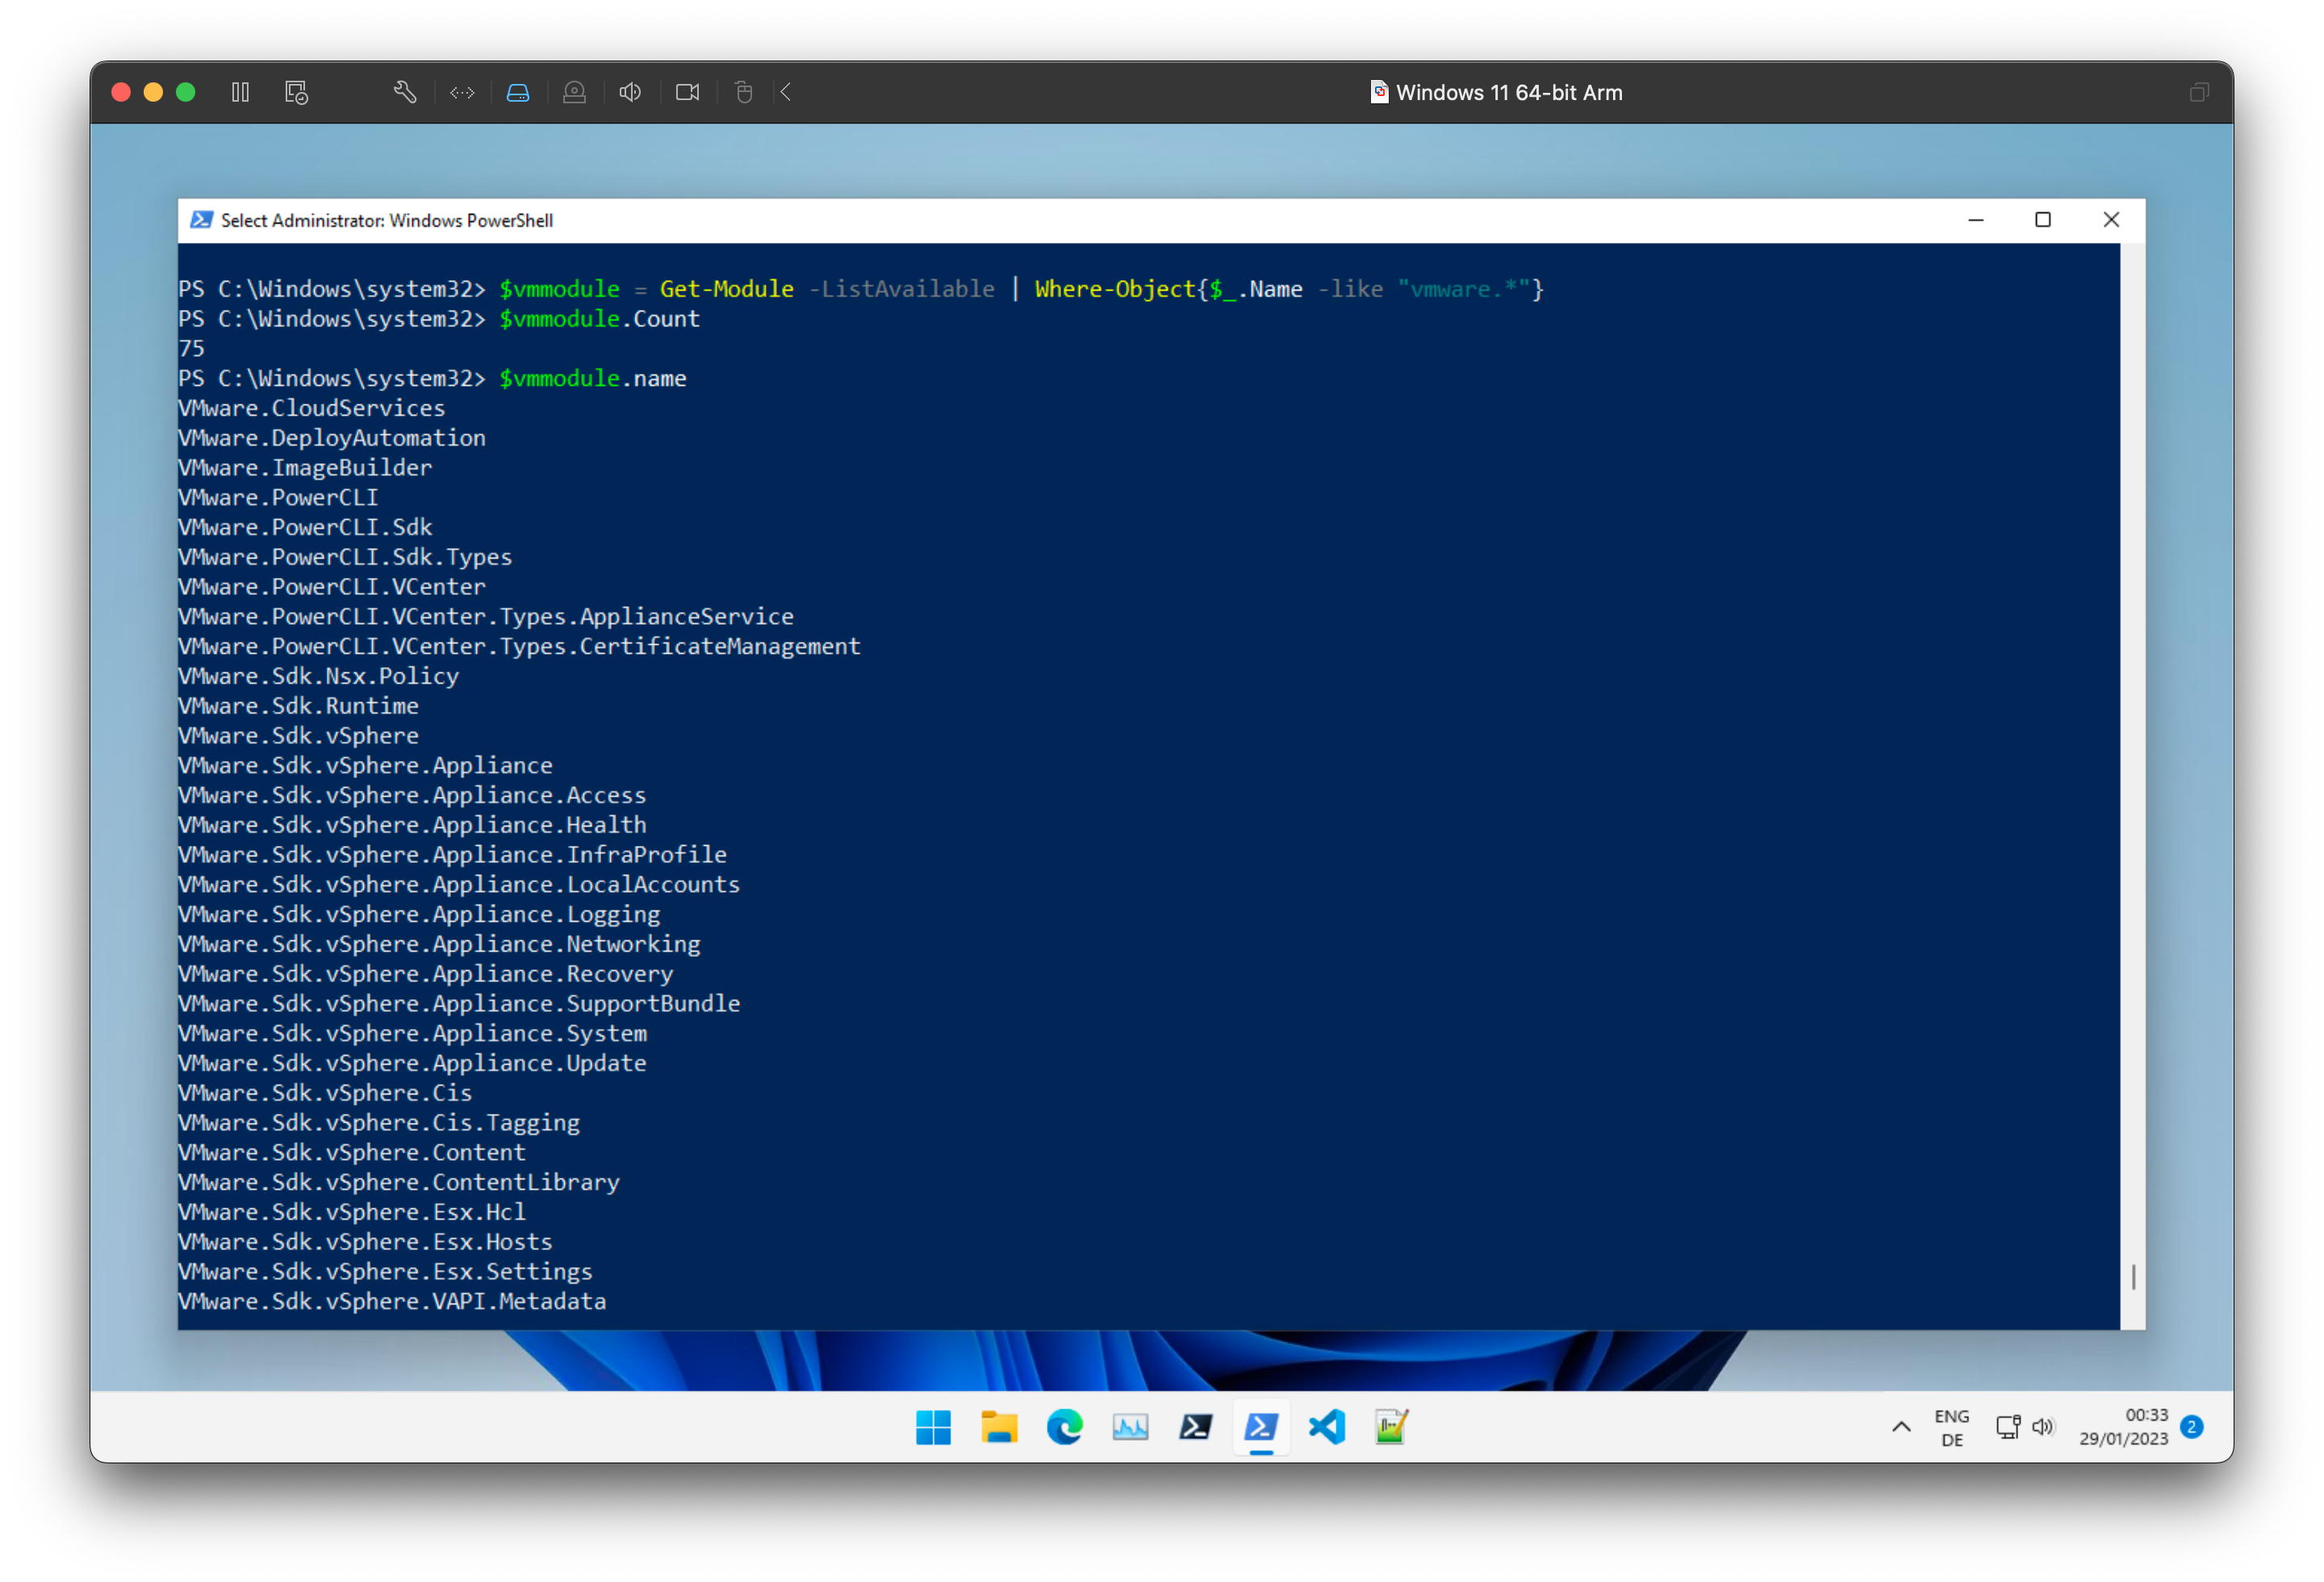Pause the VM using the pause icon

coord(240,92)
